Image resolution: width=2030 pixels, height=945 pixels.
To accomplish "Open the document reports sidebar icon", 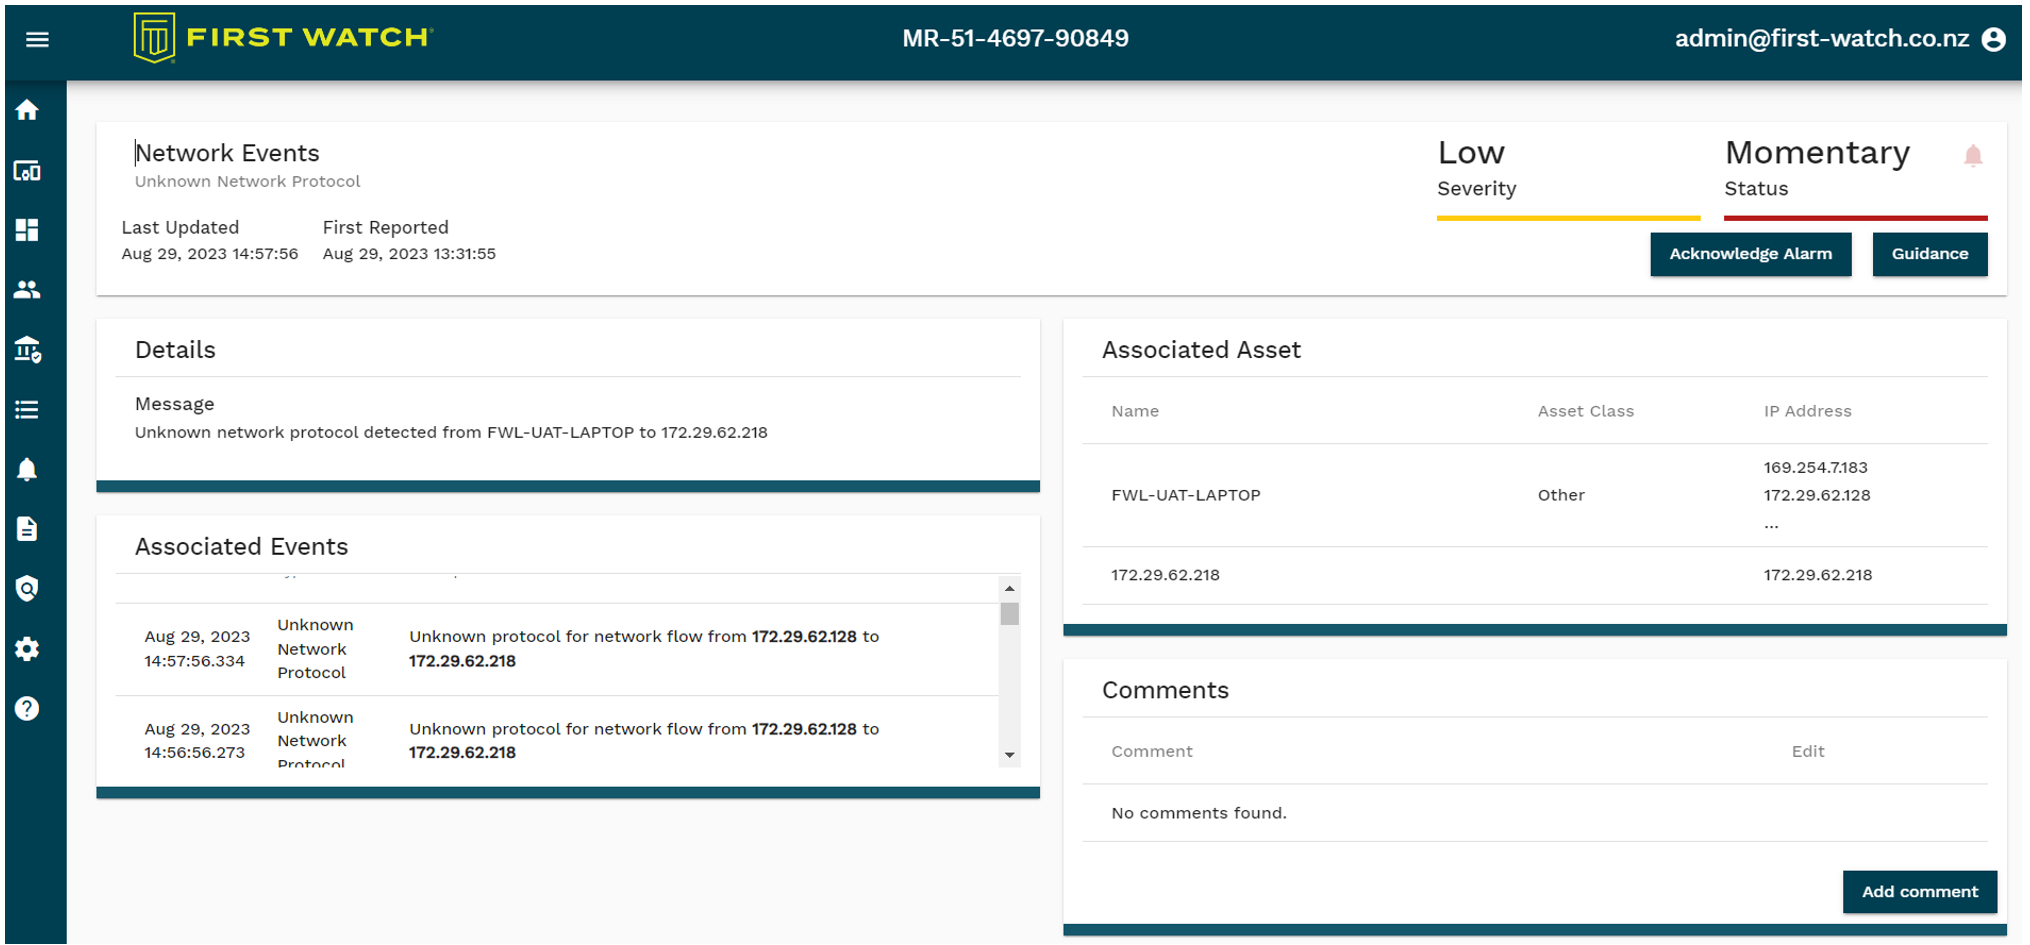I will 27,529.
